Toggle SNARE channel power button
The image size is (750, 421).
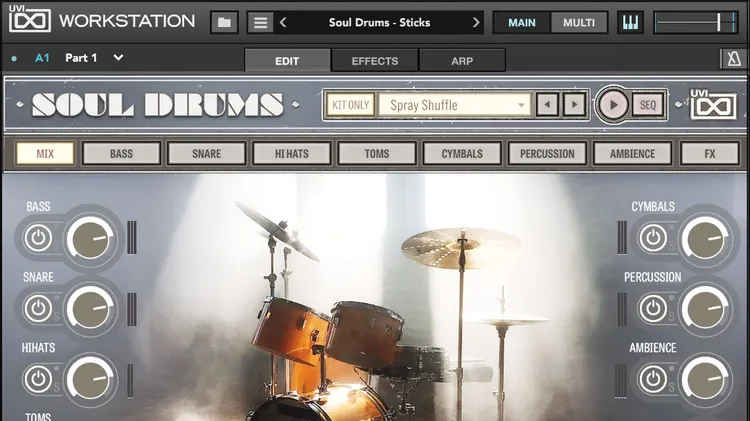click(x=38, y=309)
